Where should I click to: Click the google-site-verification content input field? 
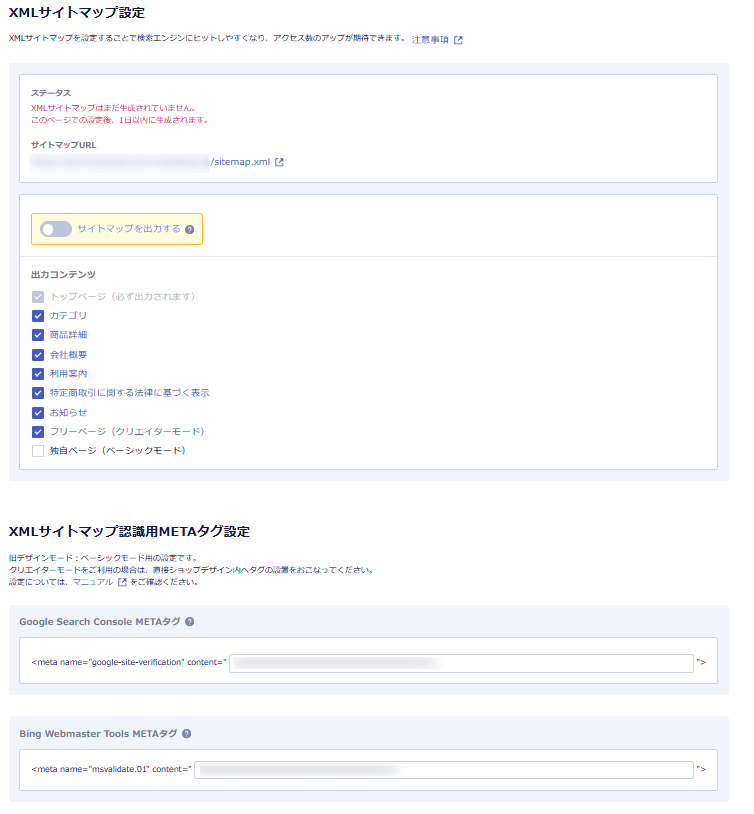[x=460, y=663]
